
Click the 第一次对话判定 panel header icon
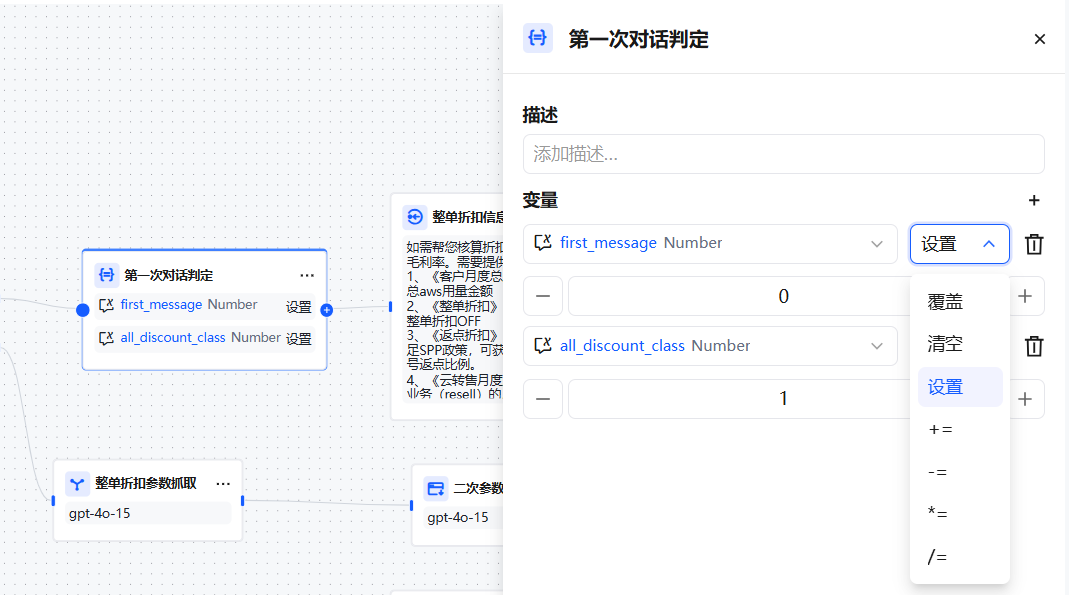click(x=537, y=38)
